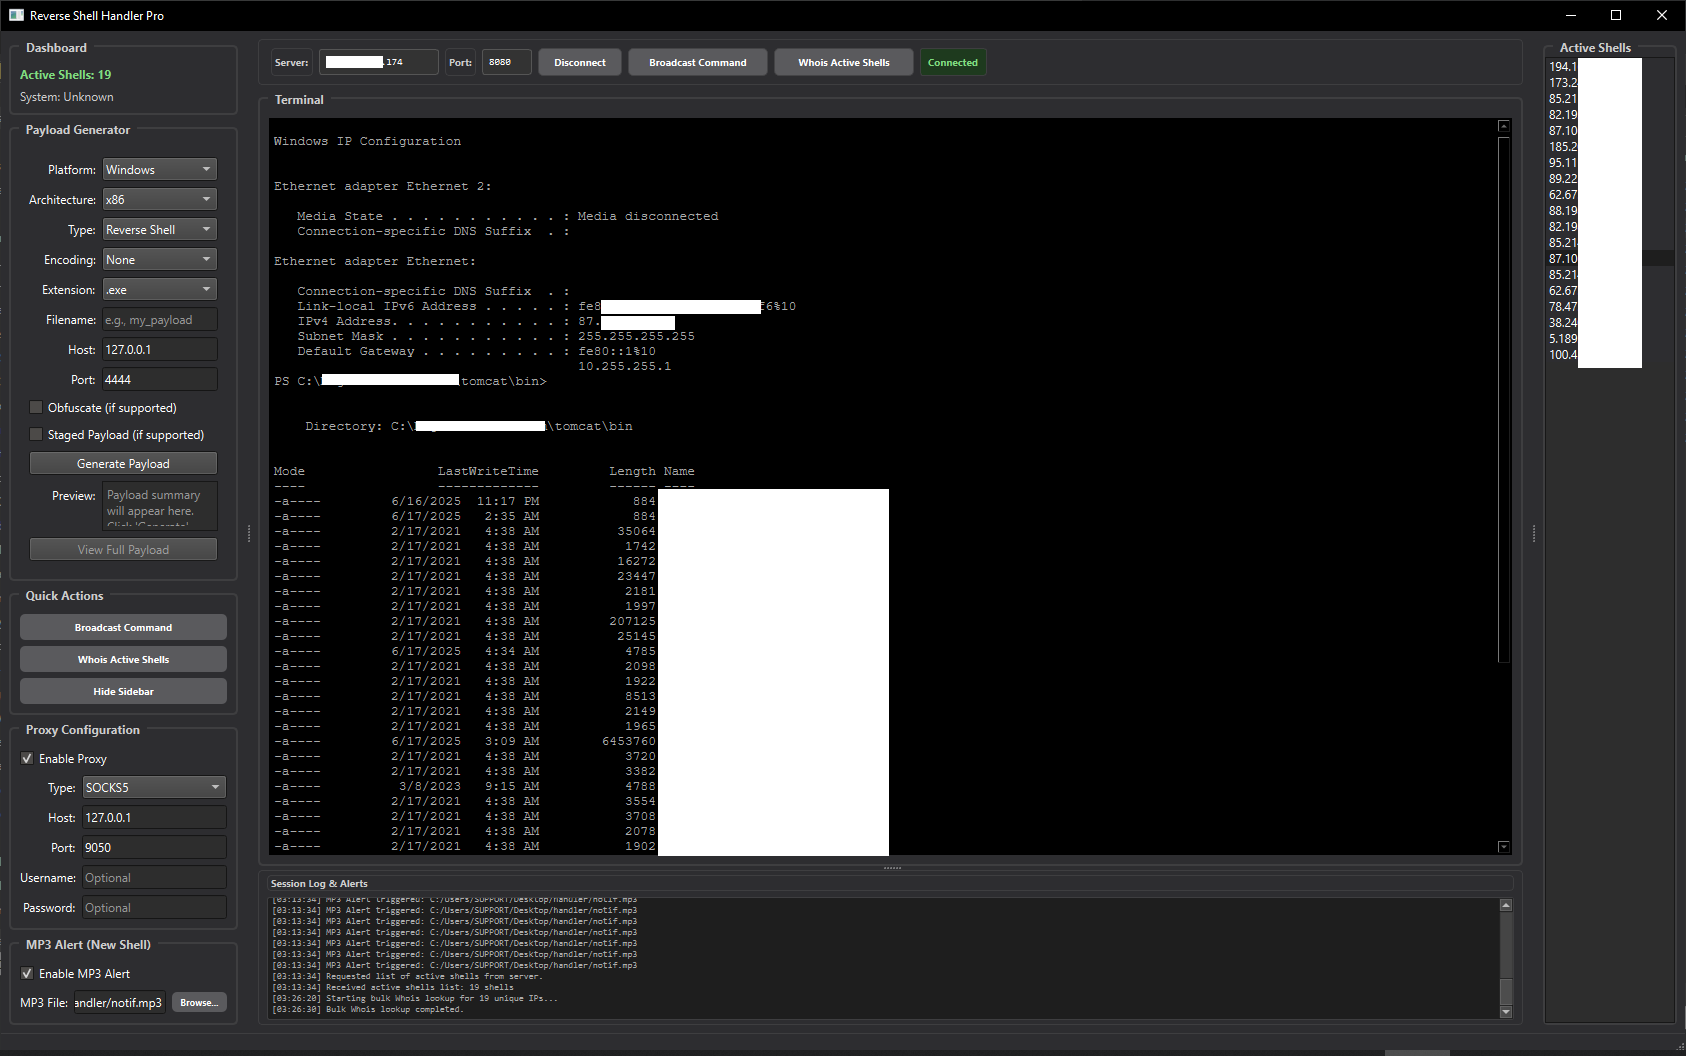Click the Generate Payload button

click(x=123, y=464)
